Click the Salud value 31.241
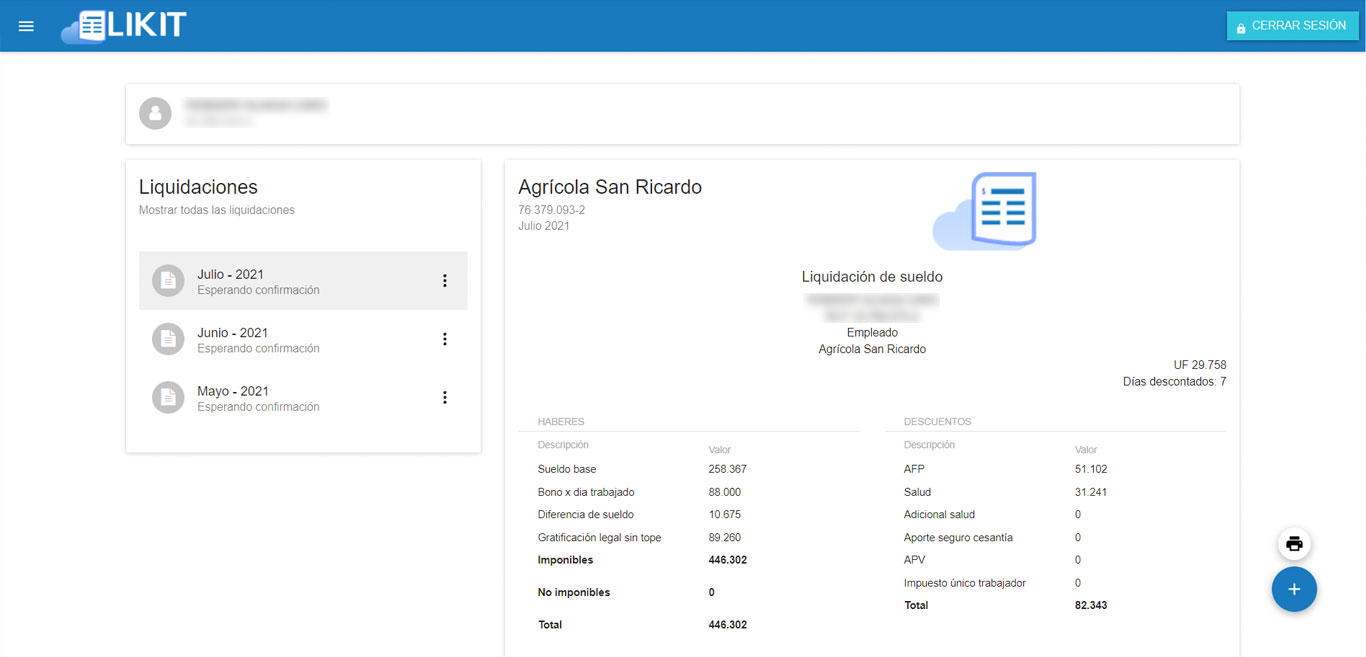This screenshot has width=1366, height=657. point(1091,492)
